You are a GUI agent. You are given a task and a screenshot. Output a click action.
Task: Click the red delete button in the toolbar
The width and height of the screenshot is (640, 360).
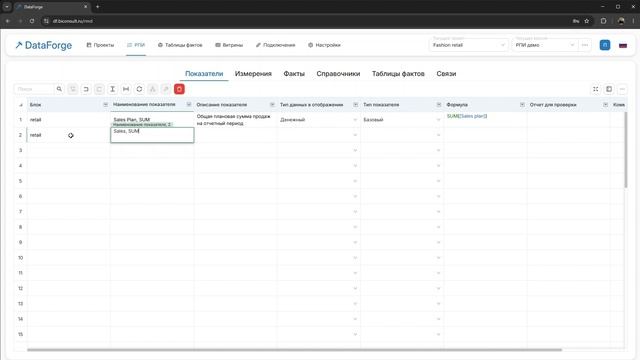tap(179, 89)
